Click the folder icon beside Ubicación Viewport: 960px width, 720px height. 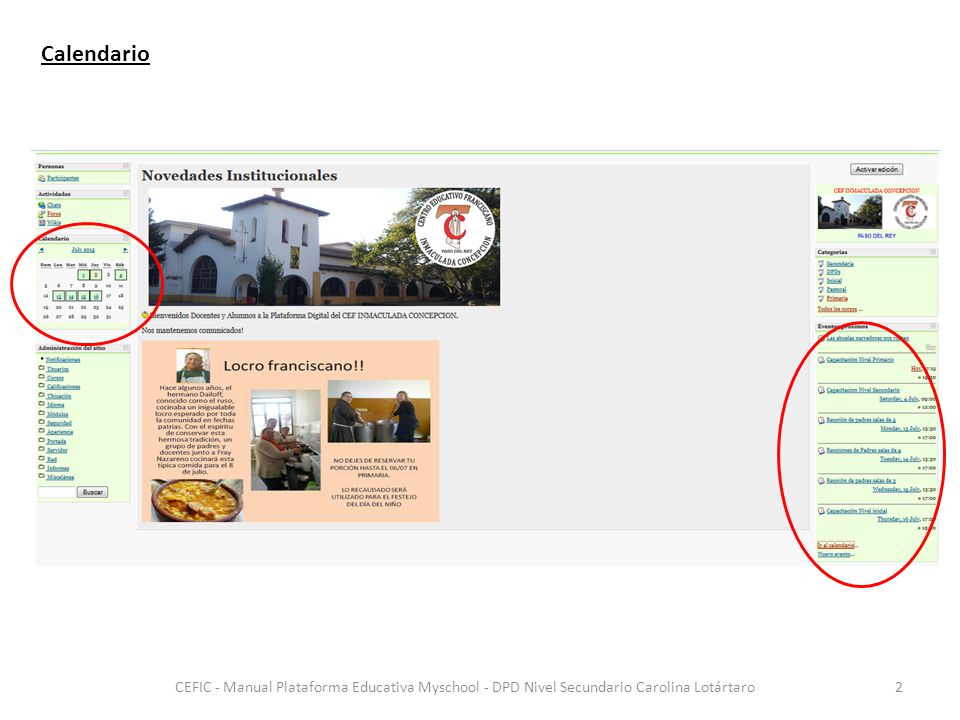pos(42,395)
